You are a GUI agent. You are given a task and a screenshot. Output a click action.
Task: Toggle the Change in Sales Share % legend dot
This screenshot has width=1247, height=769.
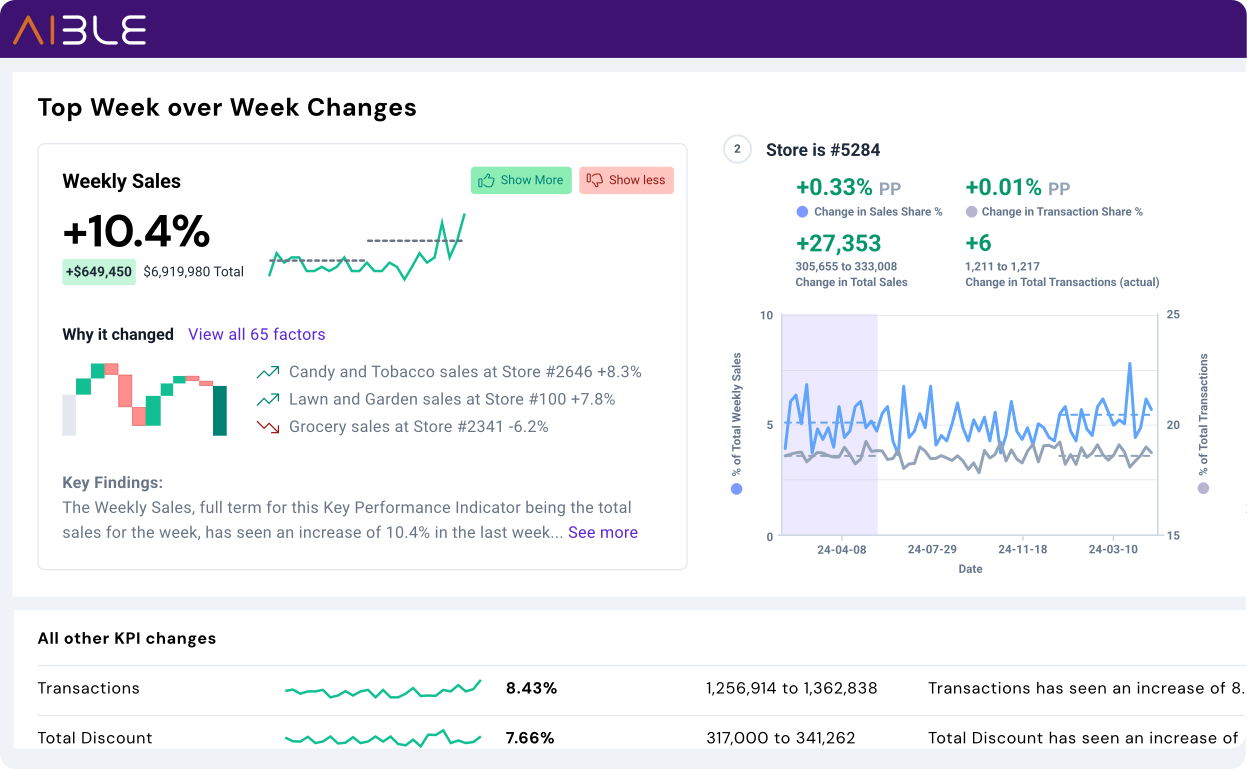pos(802,212)
